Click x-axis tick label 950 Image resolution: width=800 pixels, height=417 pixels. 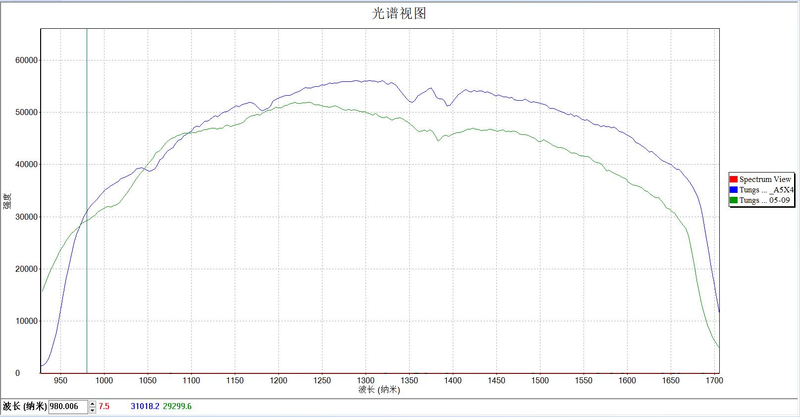point(60,380)
